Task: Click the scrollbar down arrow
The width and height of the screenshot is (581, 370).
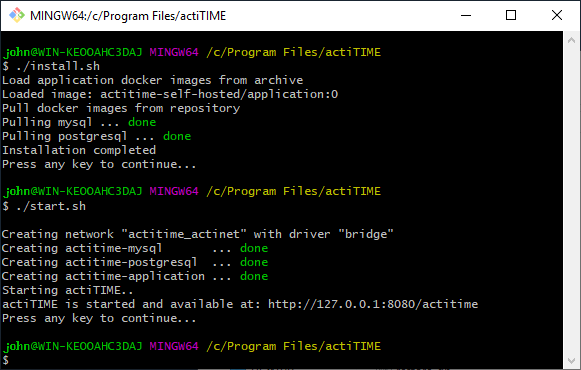Action: 571,360
